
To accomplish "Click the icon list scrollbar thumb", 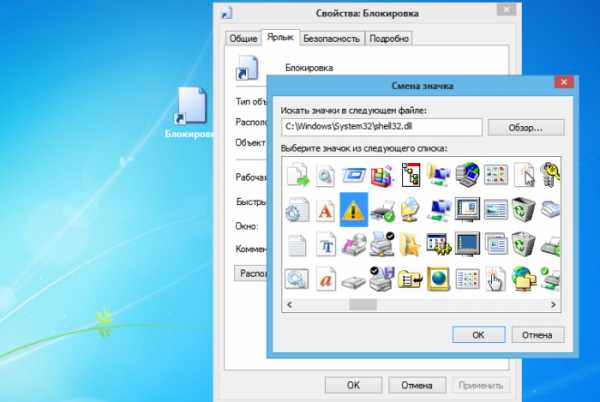I will (x=363, y=304).
